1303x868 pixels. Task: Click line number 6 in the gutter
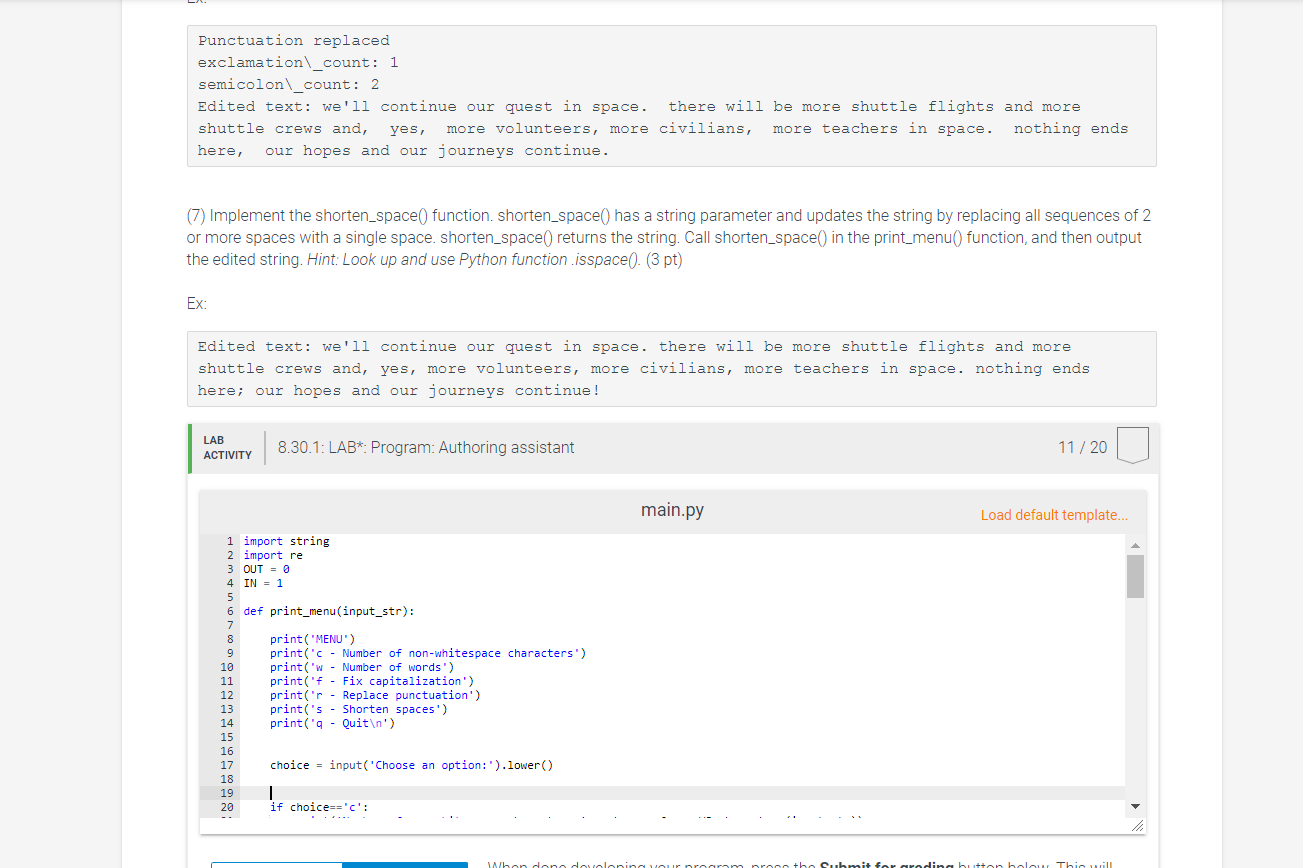coord(229,610)
